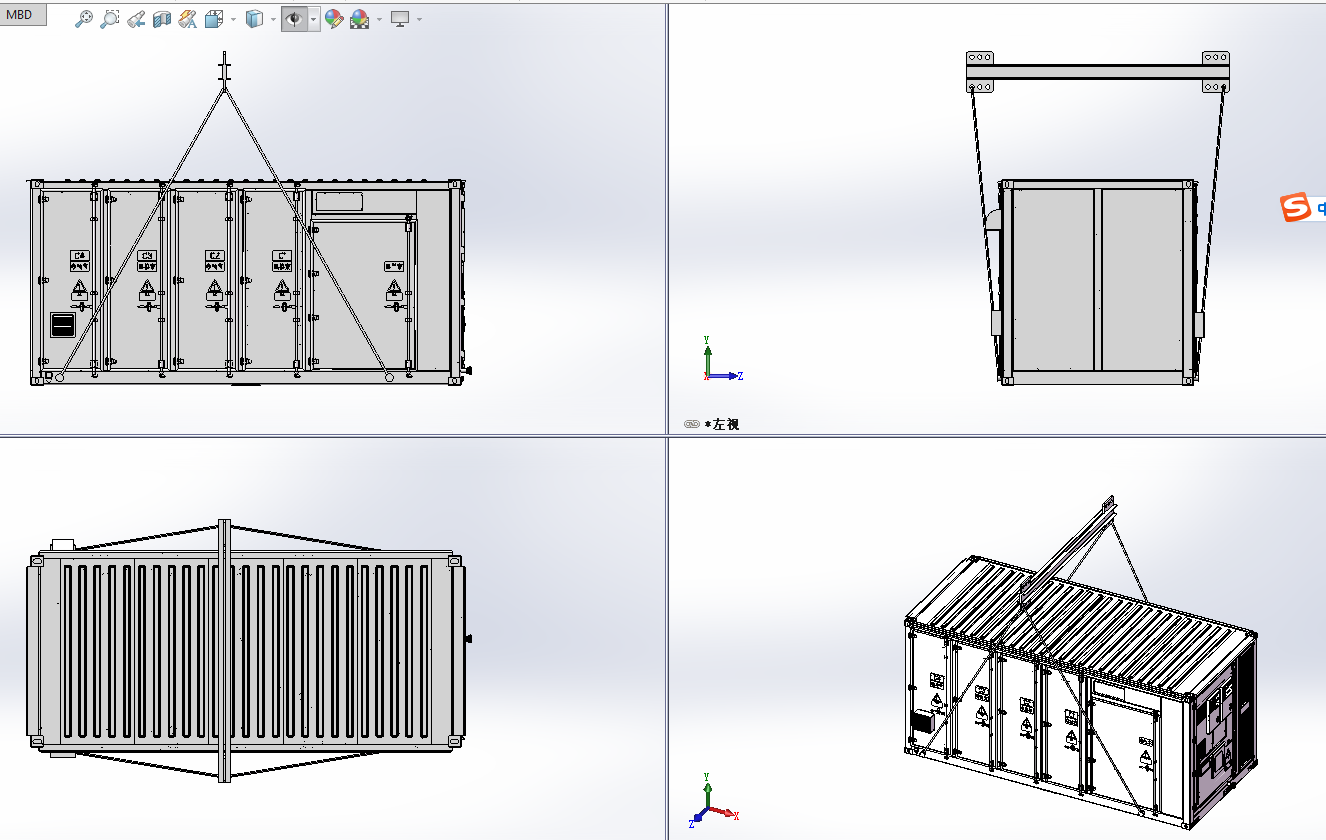Click the View Settings monitor icon
The image size is (1326, 840).
[x=400, y=19]
